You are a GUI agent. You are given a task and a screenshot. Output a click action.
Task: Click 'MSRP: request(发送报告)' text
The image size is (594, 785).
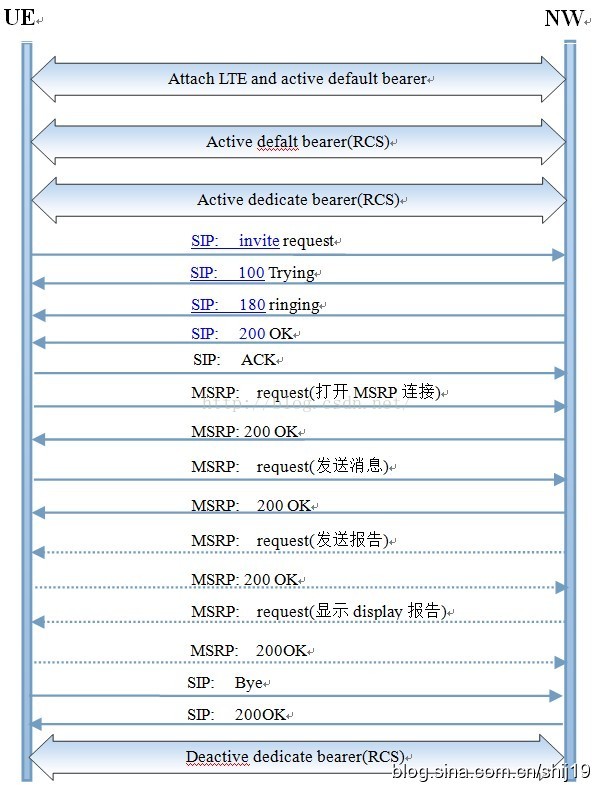coord(290,540)
